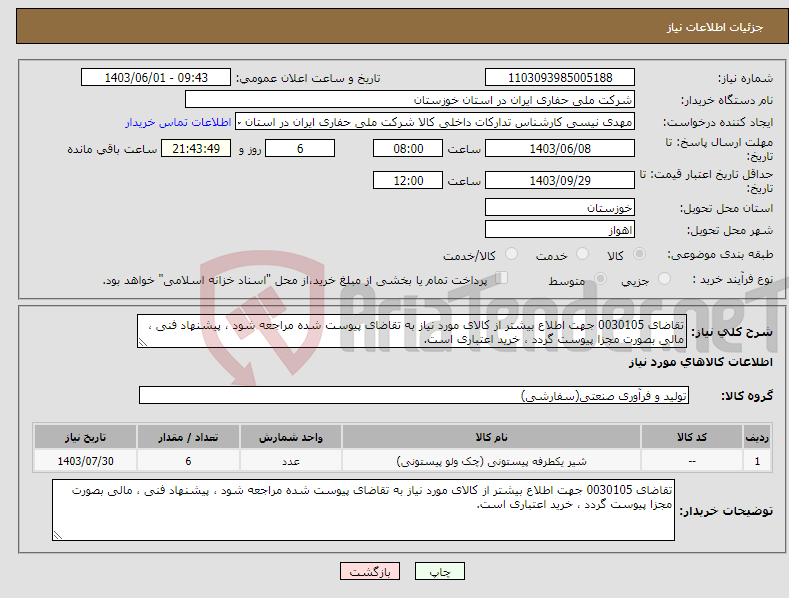Image resolution: width=789 pixels, height=598 pixels.
Task: Click the response deadline date 1403/06/08
Action: coord(560,148)
